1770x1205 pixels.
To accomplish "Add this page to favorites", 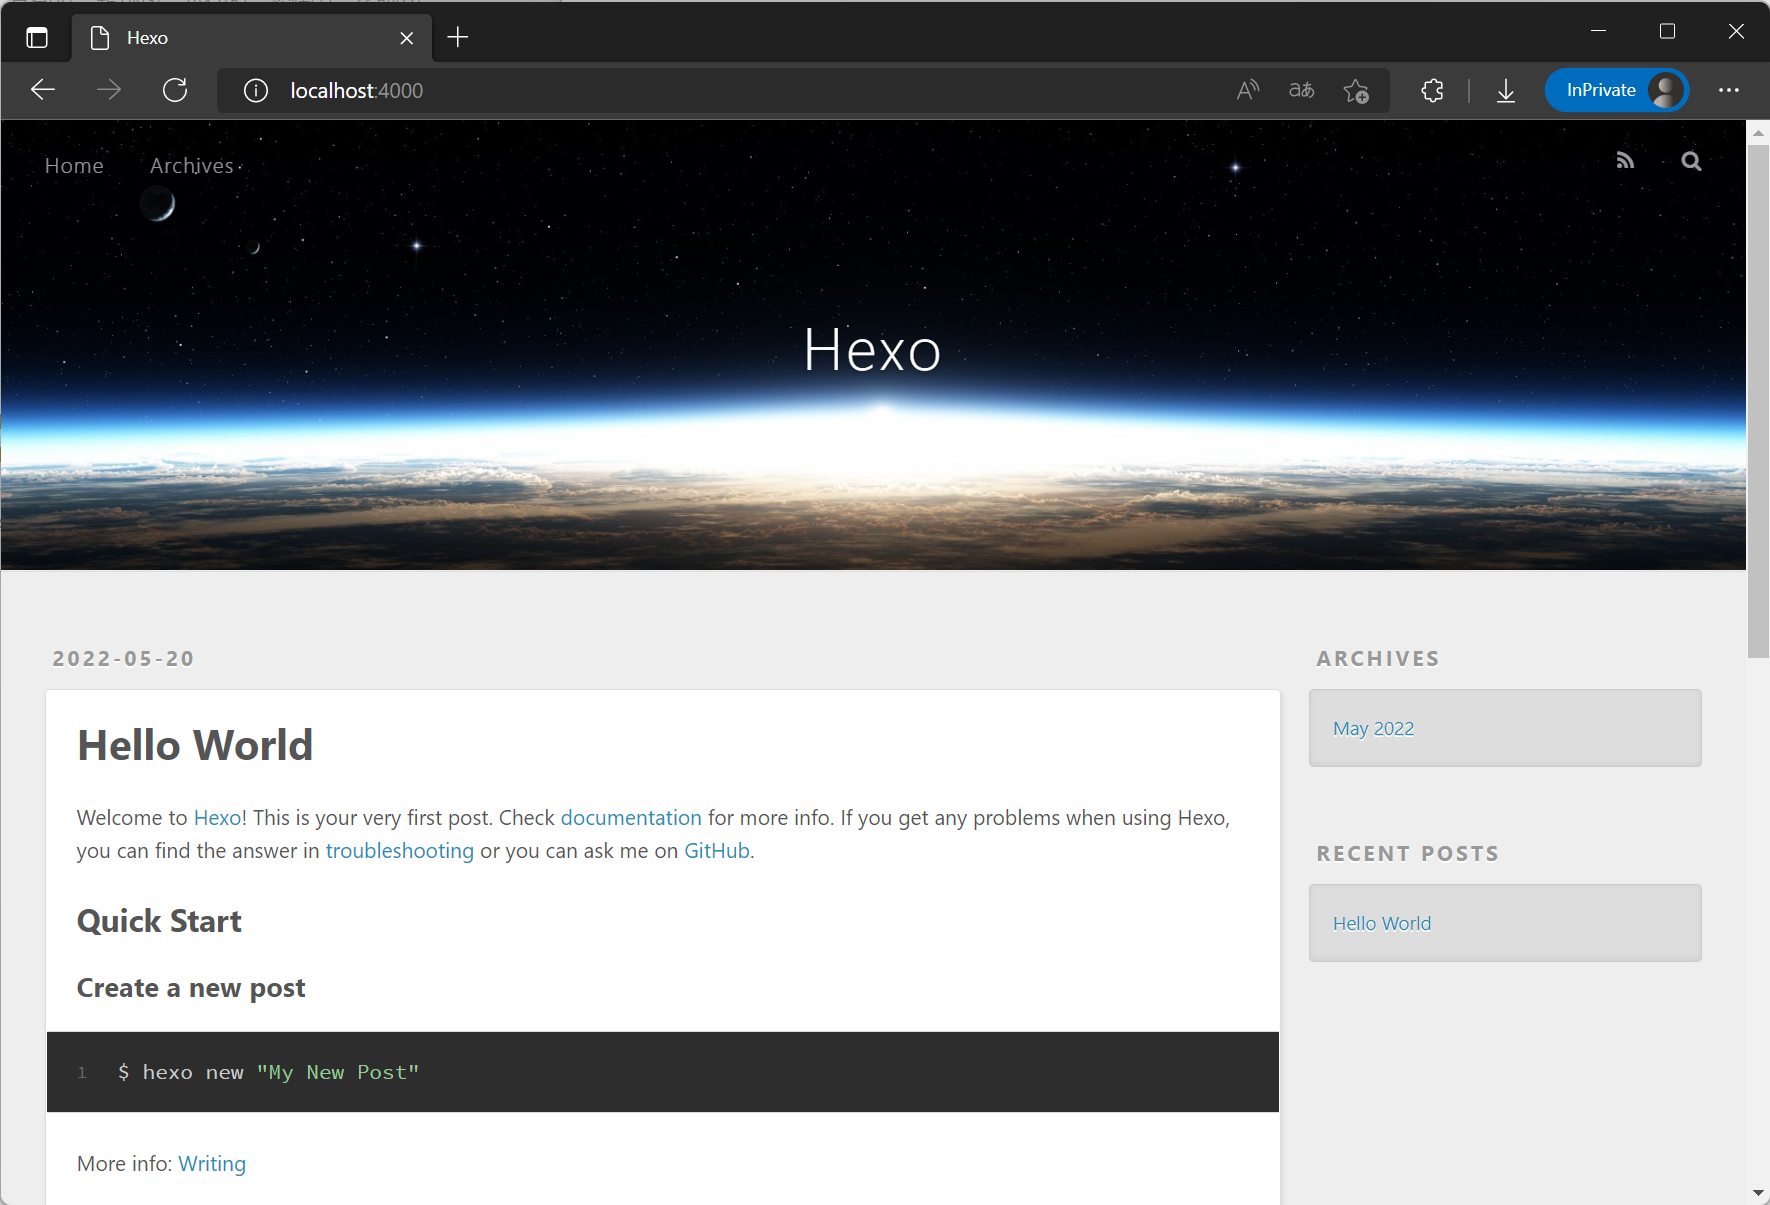I will point(1356,91).
